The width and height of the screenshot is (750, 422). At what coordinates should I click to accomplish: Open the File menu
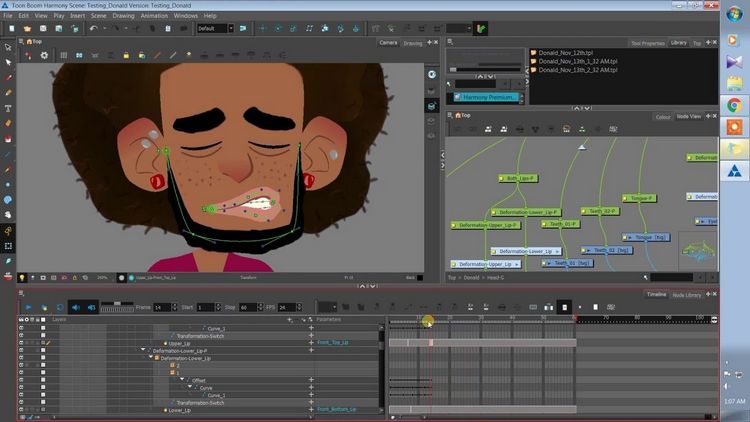pos(8,16)
